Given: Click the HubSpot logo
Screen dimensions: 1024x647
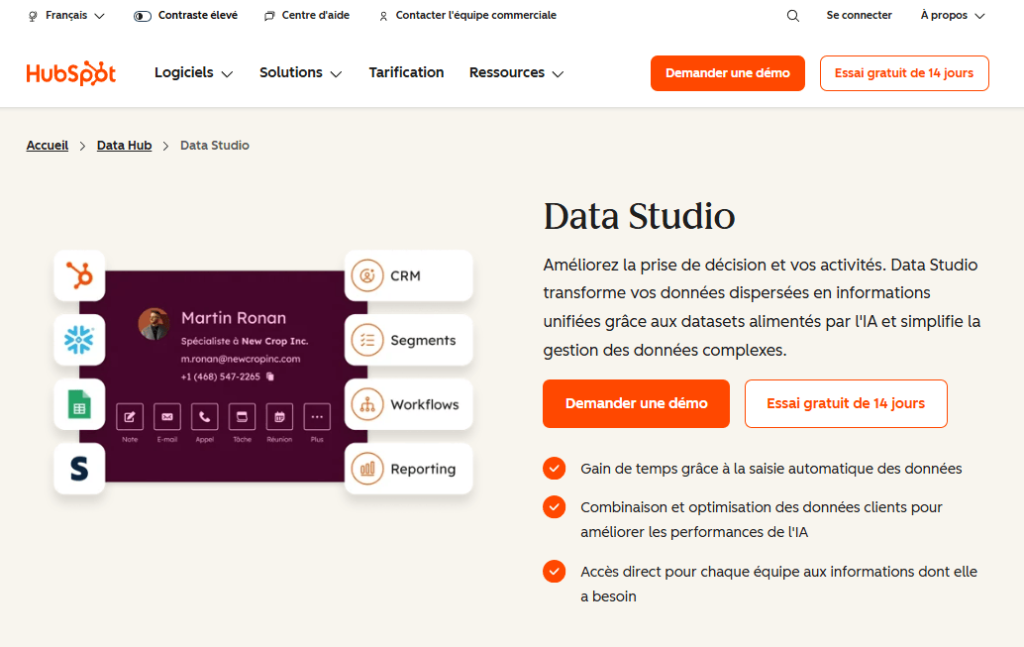Looking at the screenshot, I should [x=71, y=73].
